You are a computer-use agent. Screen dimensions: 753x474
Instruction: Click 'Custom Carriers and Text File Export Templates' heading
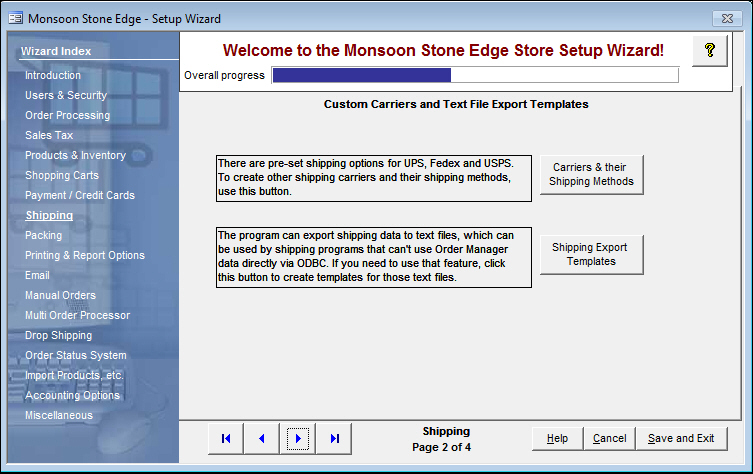point(456,104)
